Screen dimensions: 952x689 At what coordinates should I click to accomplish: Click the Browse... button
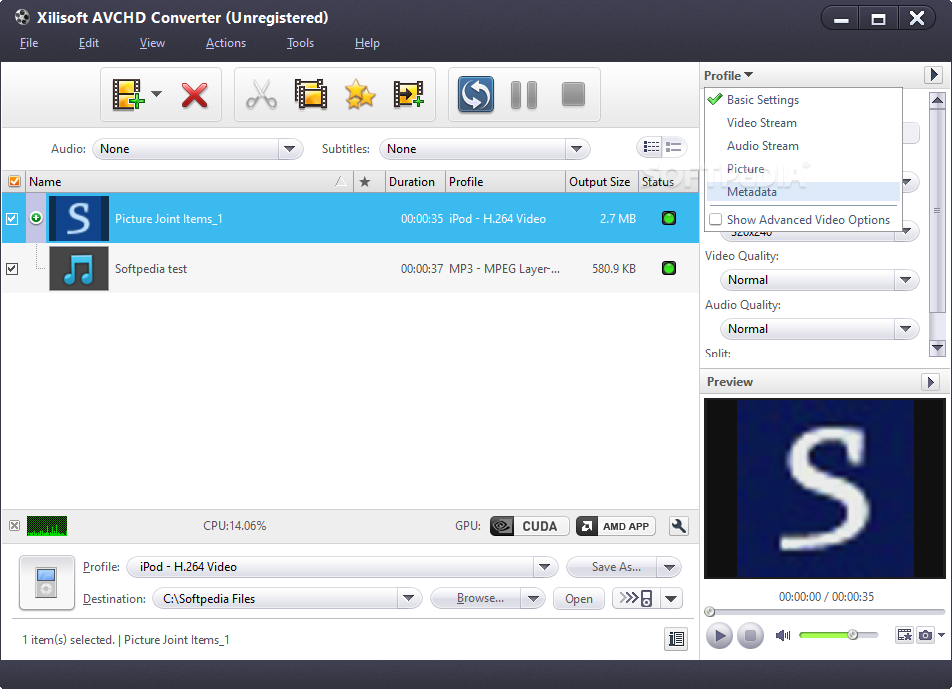(477, 599)
